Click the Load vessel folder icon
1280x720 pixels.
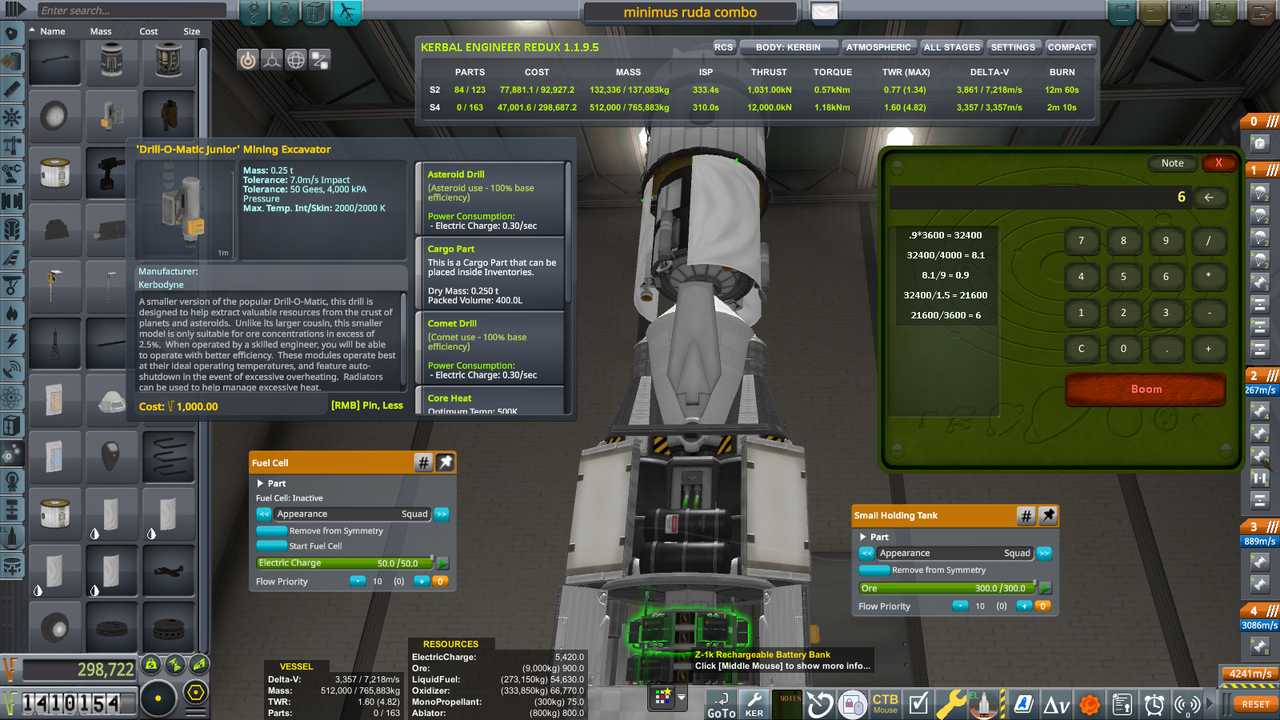coord(1153,13)
